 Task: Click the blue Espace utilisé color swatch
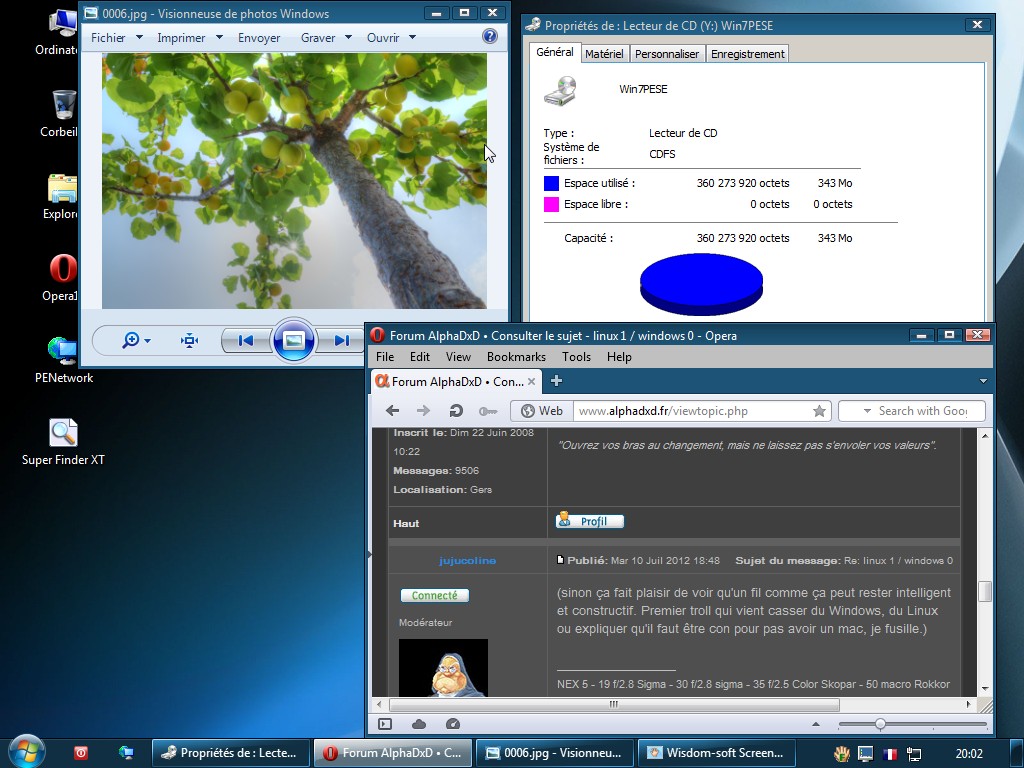point(551,184)
